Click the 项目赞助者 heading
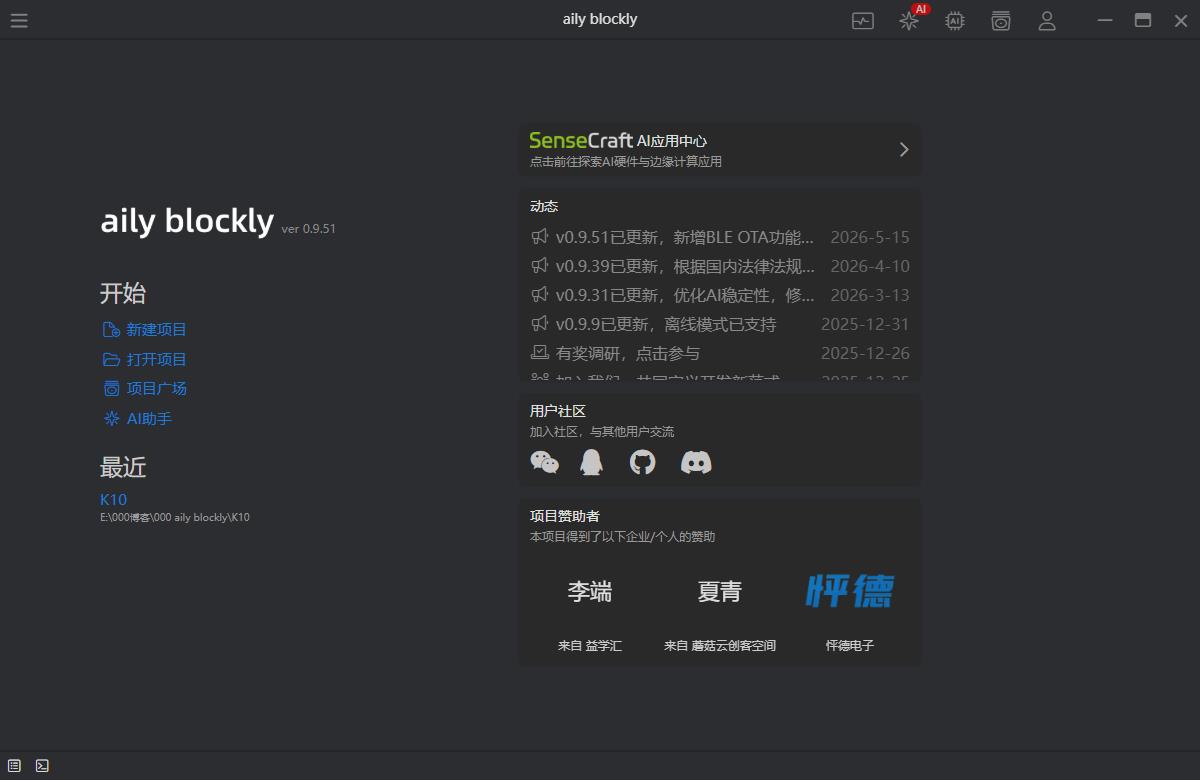The width and height of the screenshot is (1200, 780). [565, 516]
